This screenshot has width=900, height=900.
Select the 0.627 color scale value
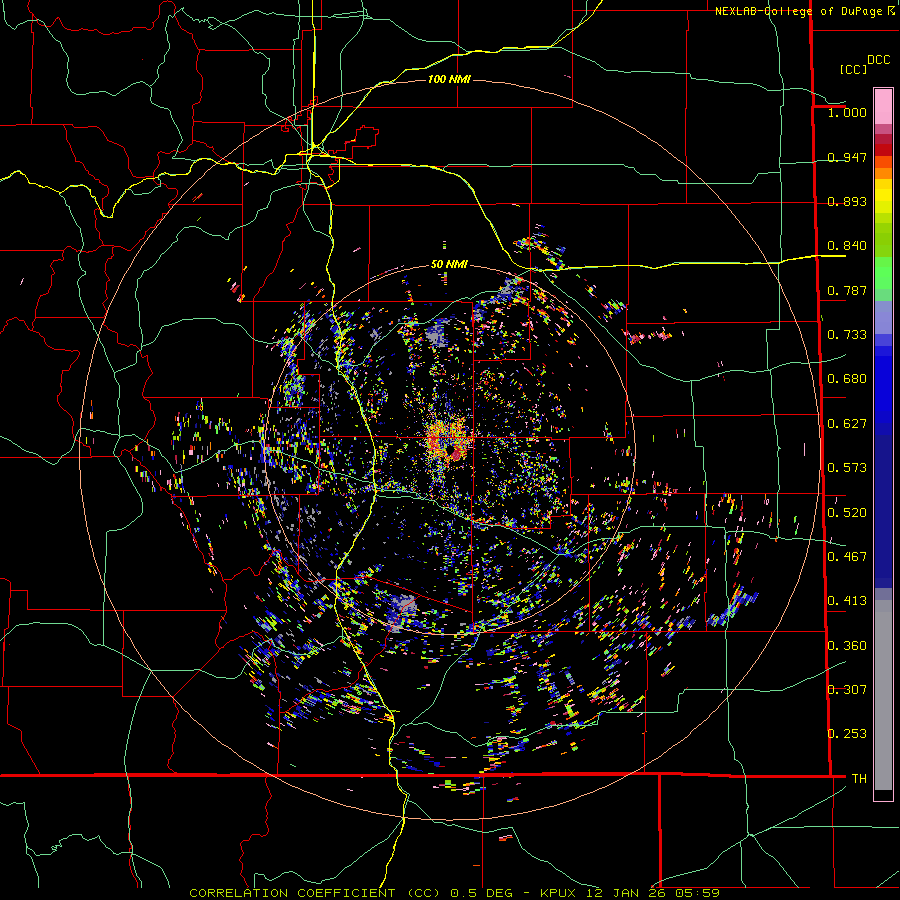[x=847, y=424]
